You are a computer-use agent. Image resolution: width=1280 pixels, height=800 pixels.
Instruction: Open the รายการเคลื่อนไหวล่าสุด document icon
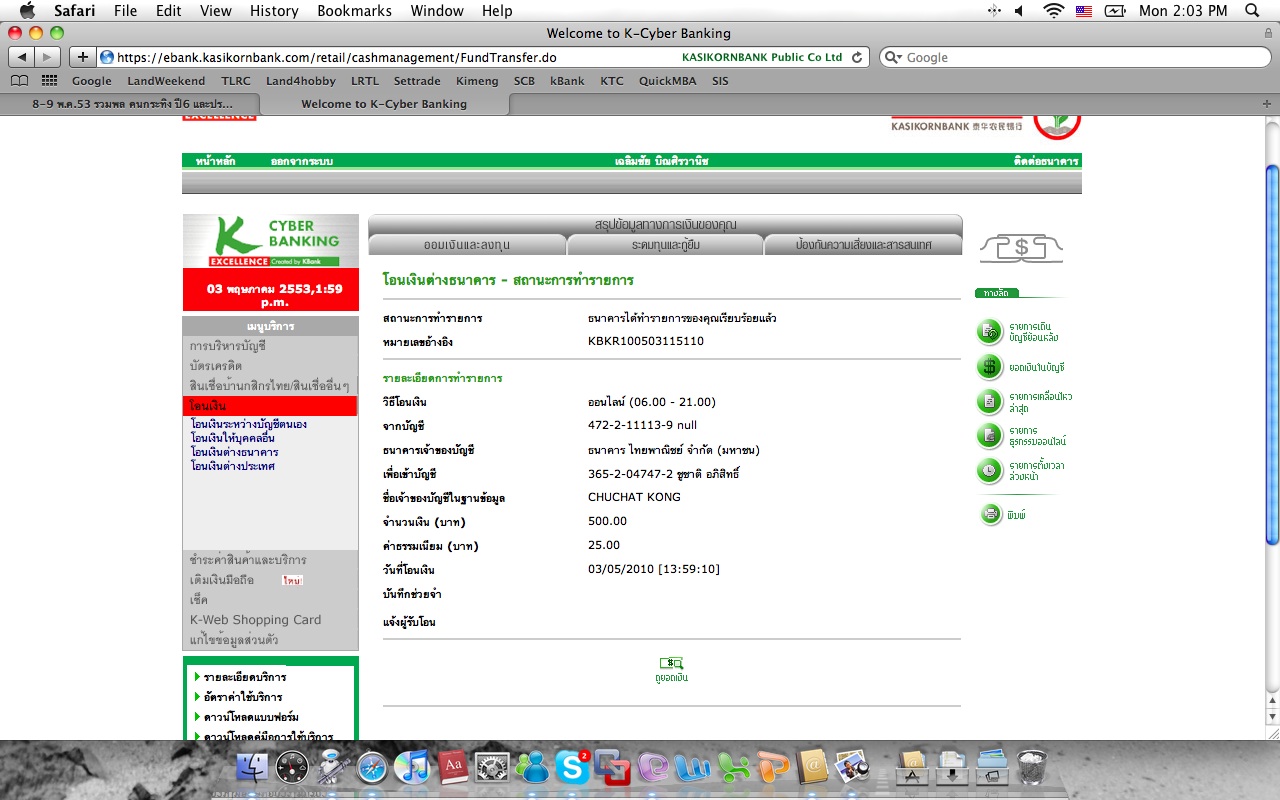989,402
